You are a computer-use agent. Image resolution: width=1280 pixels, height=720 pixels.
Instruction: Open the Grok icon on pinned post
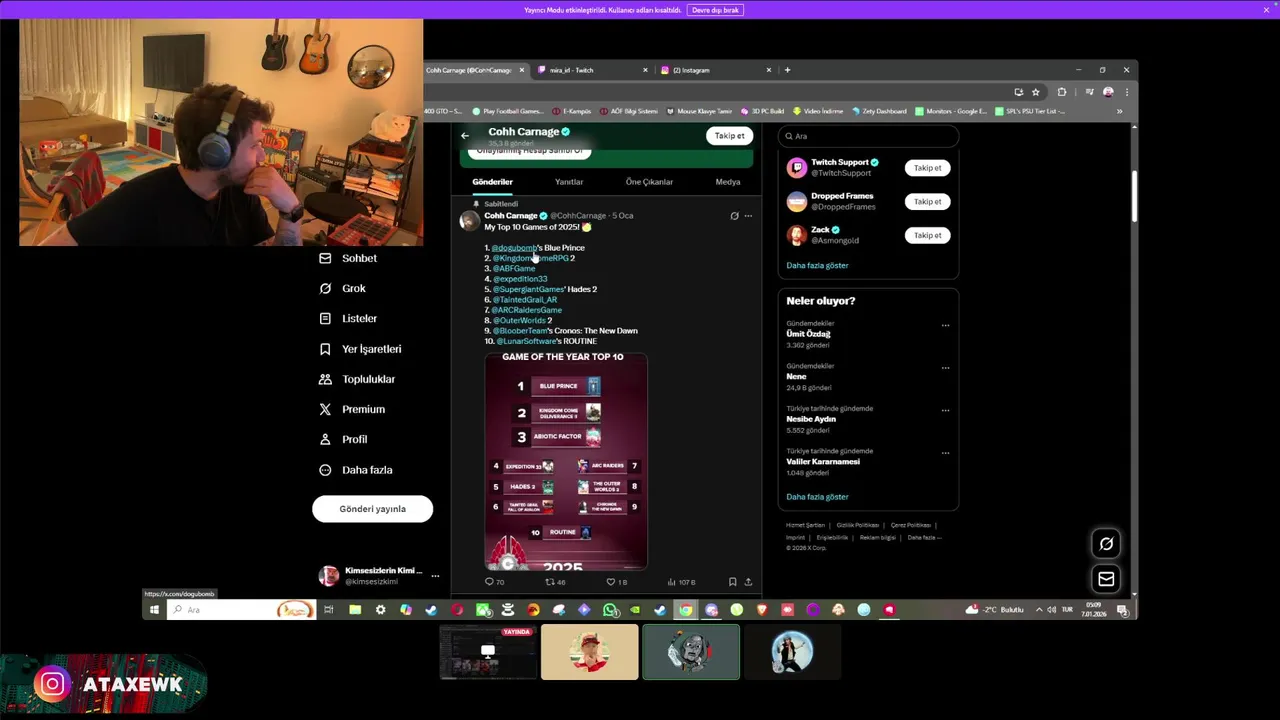point(734,216)
